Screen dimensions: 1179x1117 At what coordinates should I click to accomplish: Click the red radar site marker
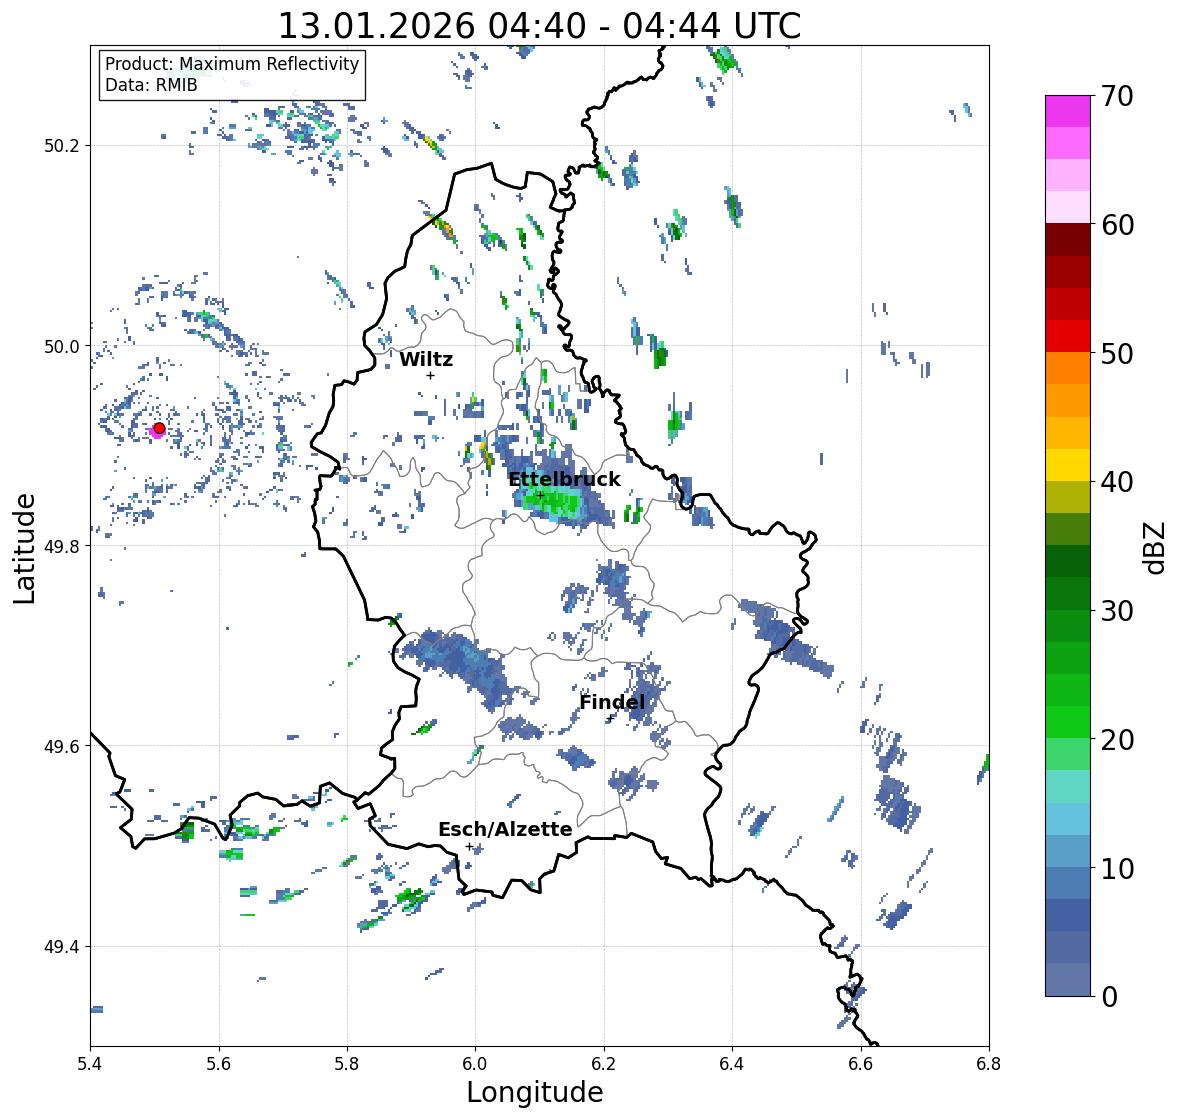tap(159, 428)
